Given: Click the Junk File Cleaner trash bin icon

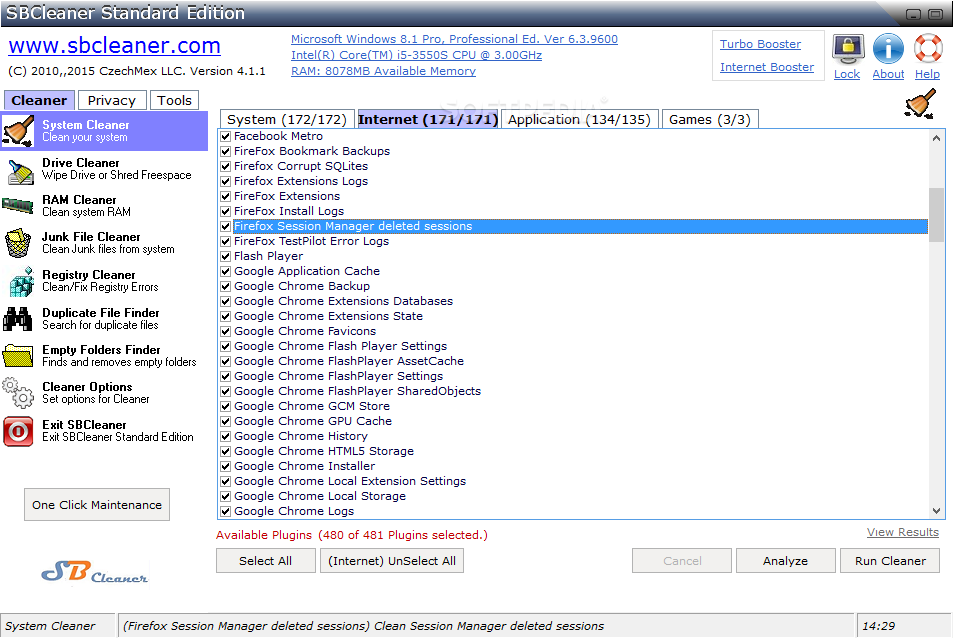Looking at the screenshot, I should (18, 243).
